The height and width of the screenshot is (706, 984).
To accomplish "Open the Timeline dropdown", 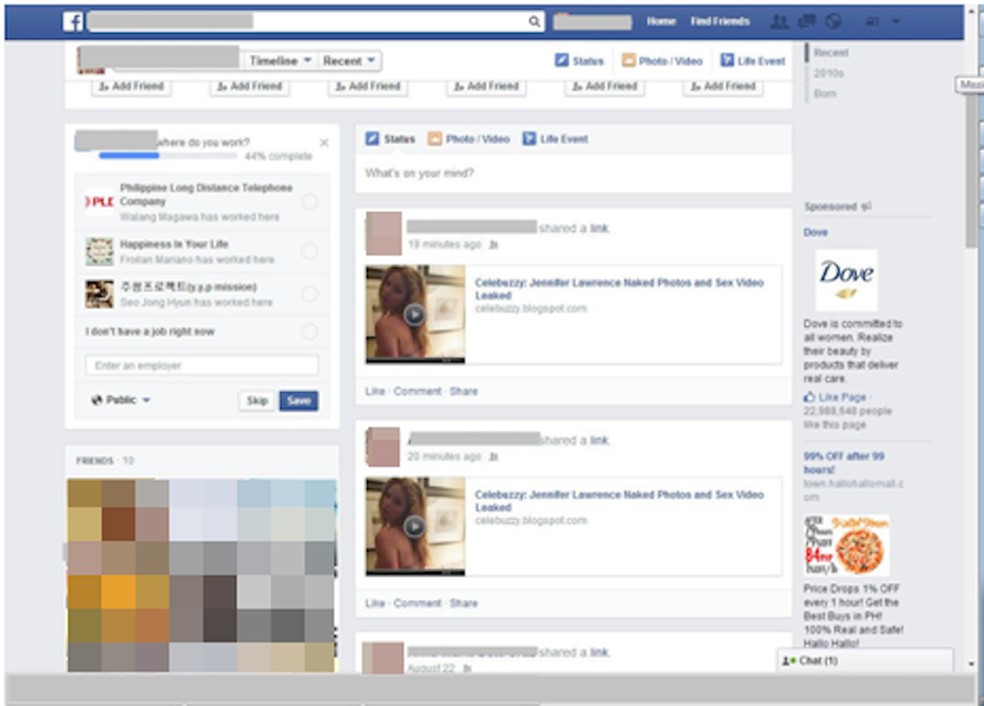I will coord(278,60).
